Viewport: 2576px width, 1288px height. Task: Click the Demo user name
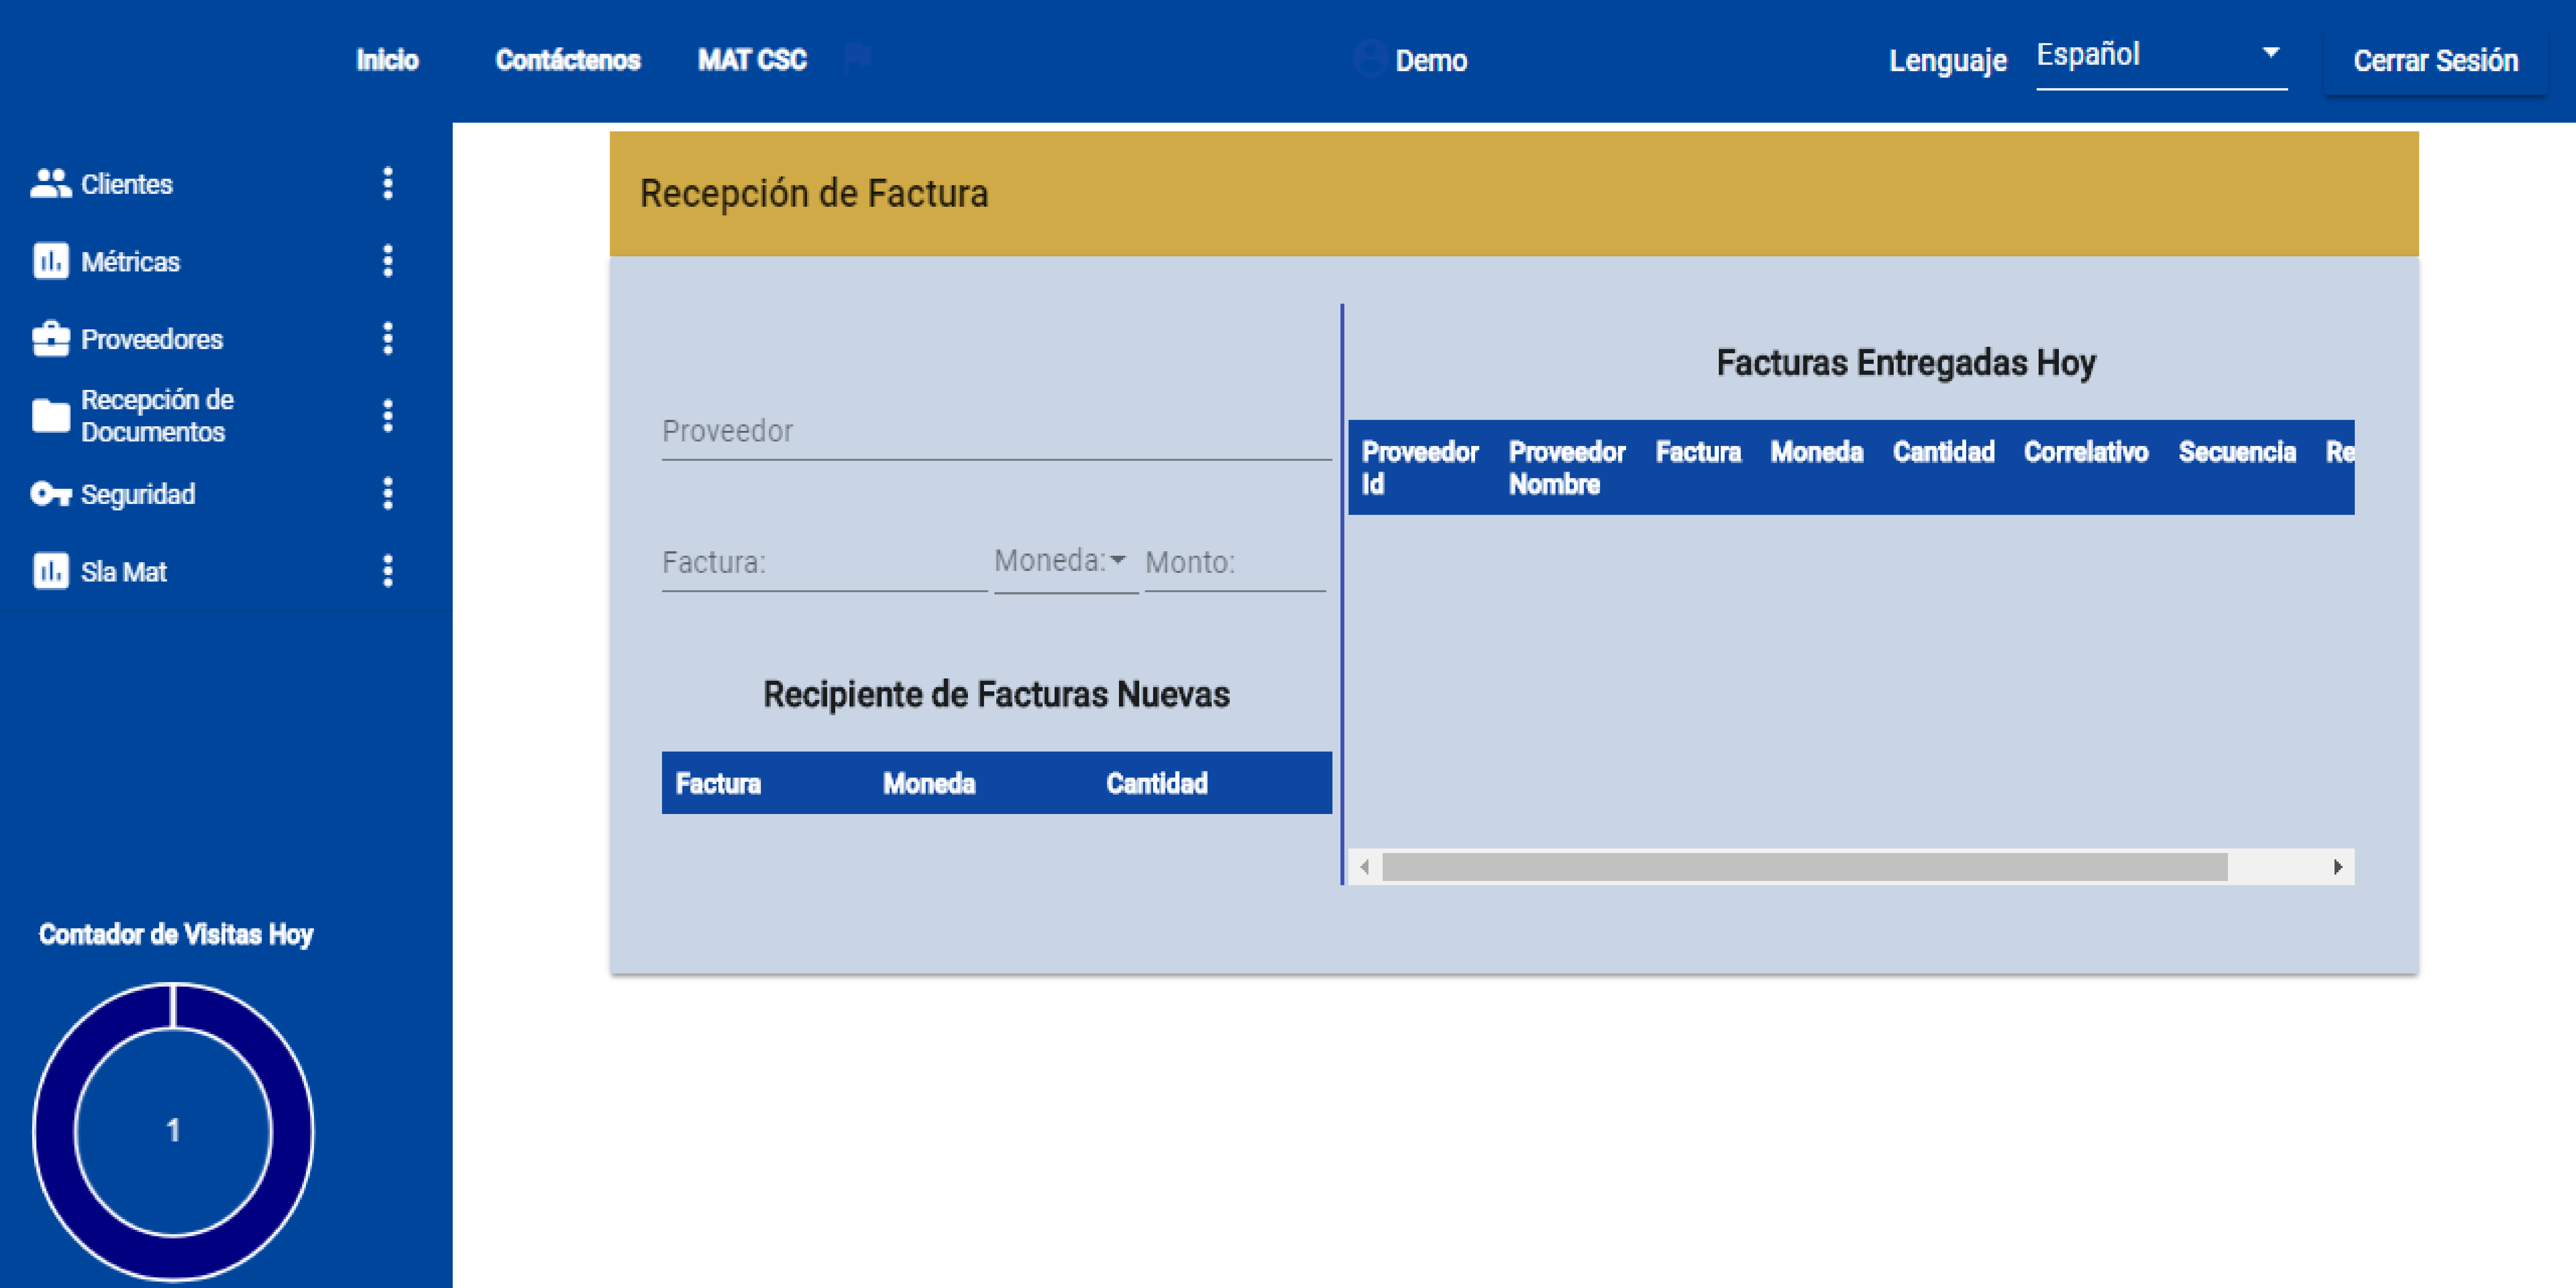click(1431, 61)
